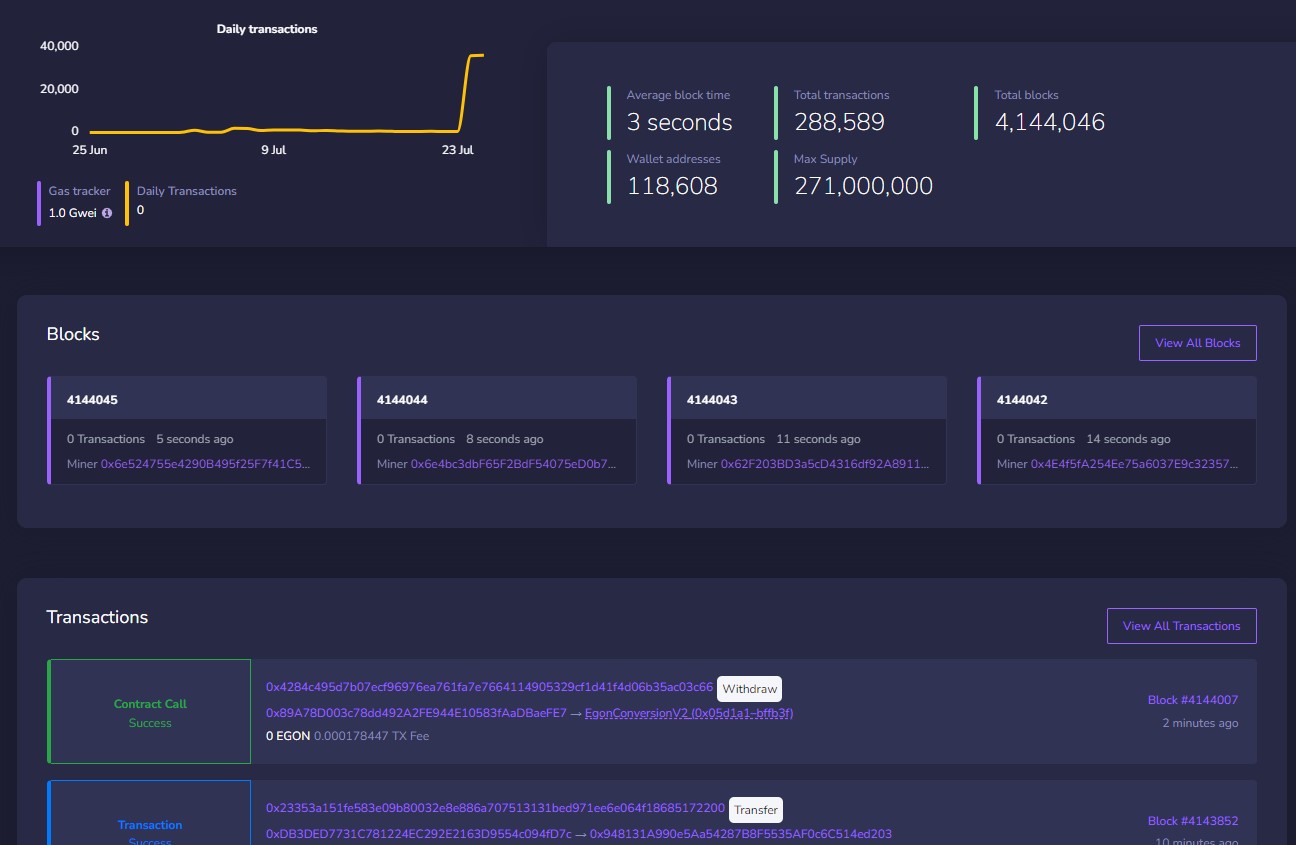Click the 271,000,000 max supply value
The height and width of the screenshot is (845, 1296).
click(x=863, y=186)
